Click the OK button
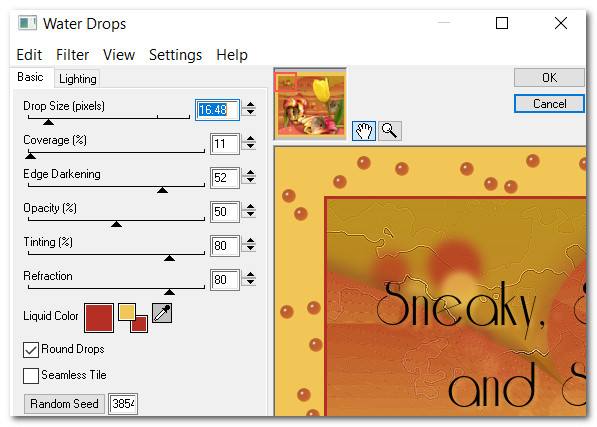 point(549,78)
